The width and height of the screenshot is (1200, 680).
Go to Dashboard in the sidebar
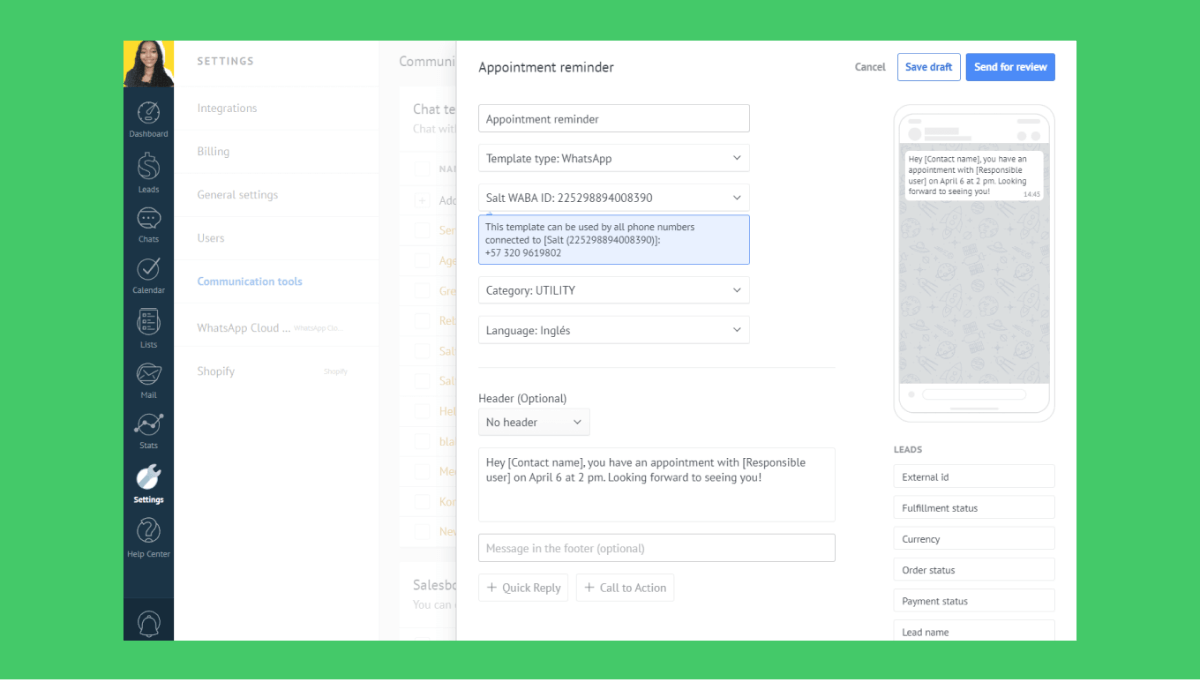148,119
